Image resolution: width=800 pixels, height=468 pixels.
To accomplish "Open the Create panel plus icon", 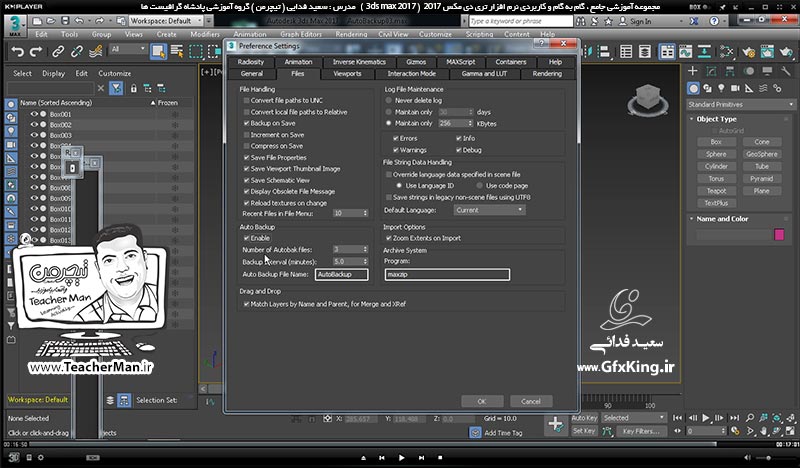I will click(x=692, y=71).
